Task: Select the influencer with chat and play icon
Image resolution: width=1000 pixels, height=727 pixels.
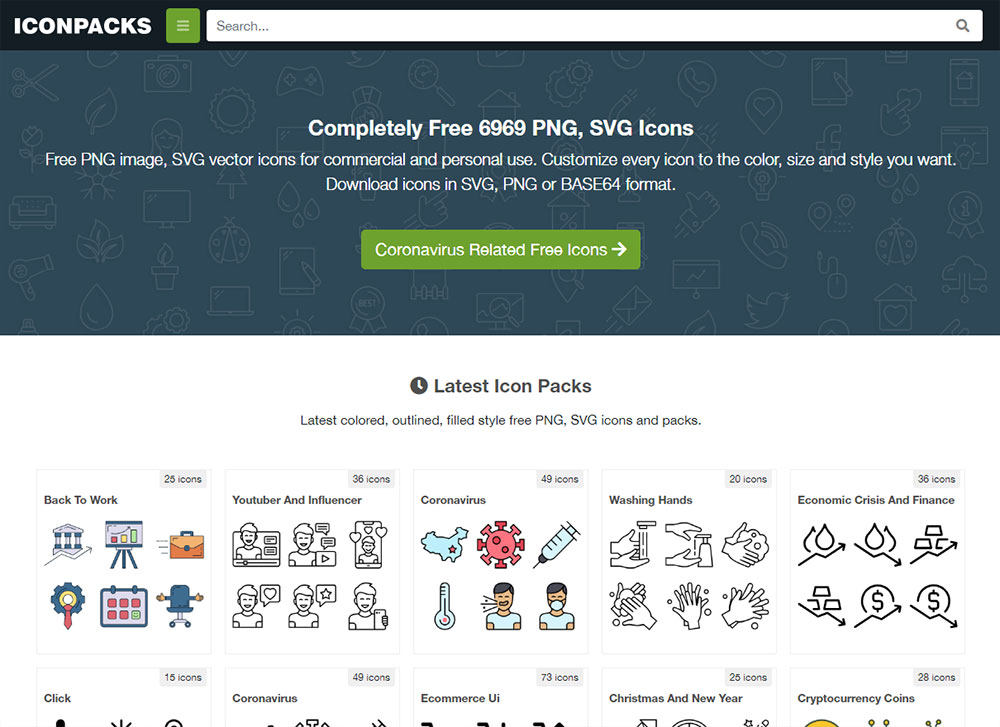Action: coord(312,545)
